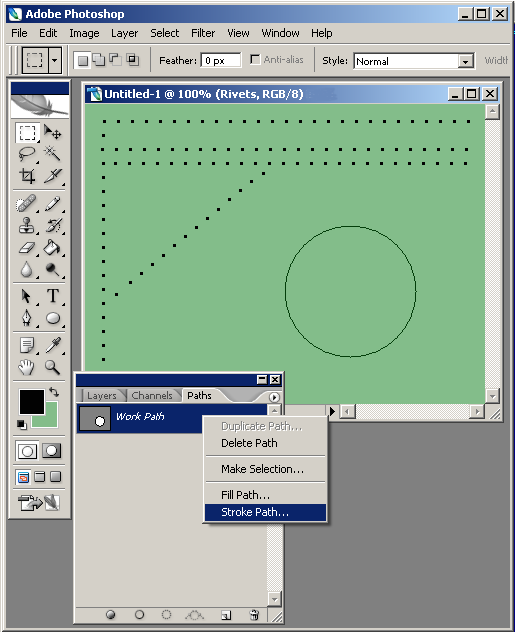Select the Crop tool

(x=27, y=176)
